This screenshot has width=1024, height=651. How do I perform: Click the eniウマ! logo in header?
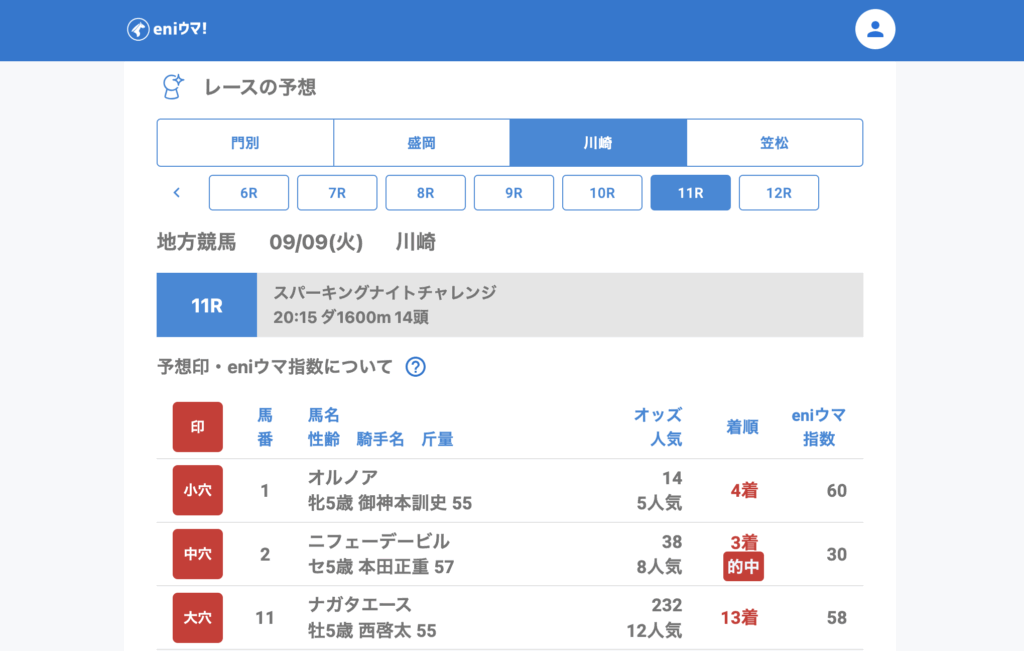click(x=167, y=29)
